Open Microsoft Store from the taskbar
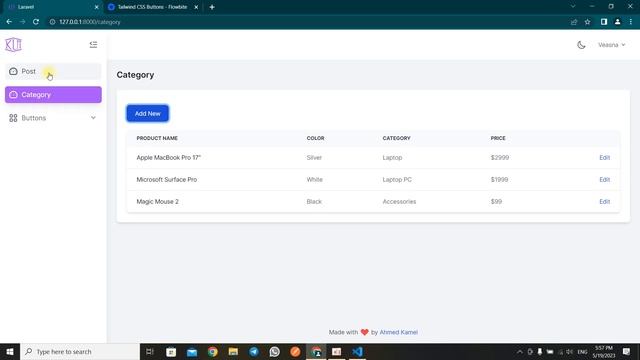Viewport: 640px width, 360px height. [171, 351]
